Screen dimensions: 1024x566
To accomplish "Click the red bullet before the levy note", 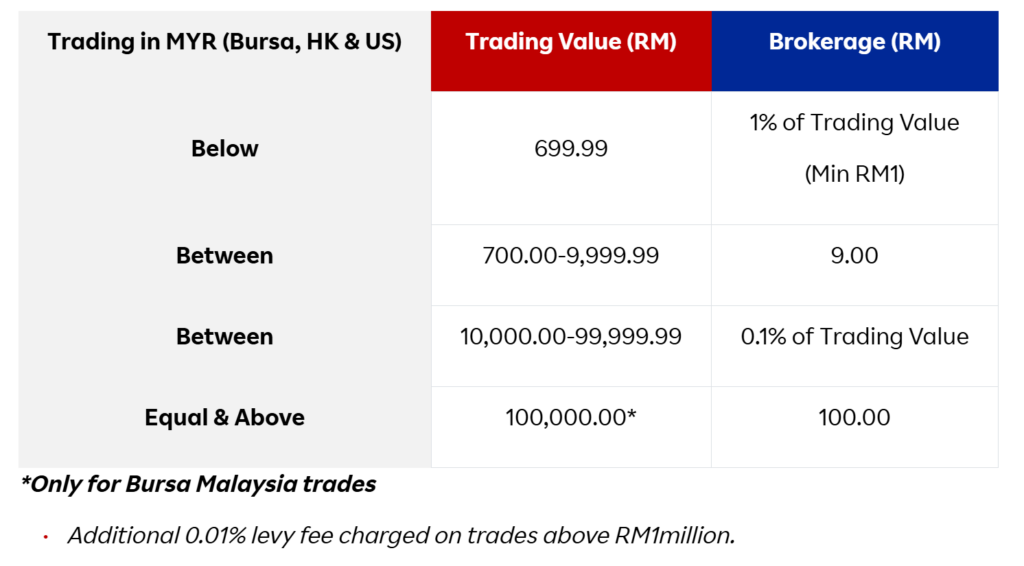I will (x=46, y=537).
